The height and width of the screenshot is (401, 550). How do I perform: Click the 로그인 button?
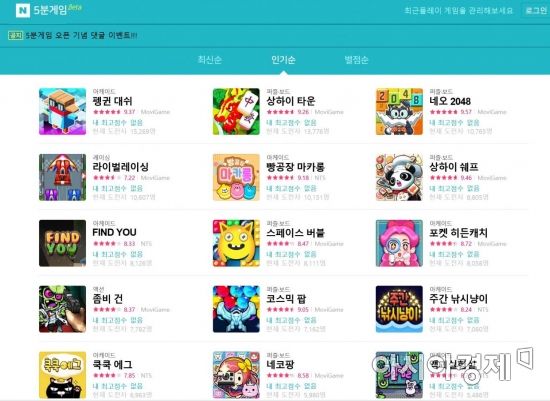[536, 11]
